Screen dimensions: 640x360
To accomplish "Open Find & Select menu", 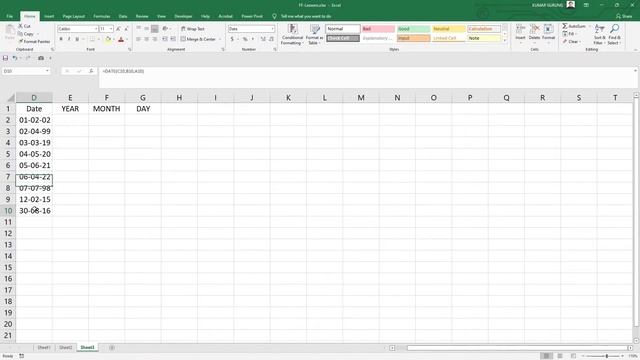I will (614, 34).
